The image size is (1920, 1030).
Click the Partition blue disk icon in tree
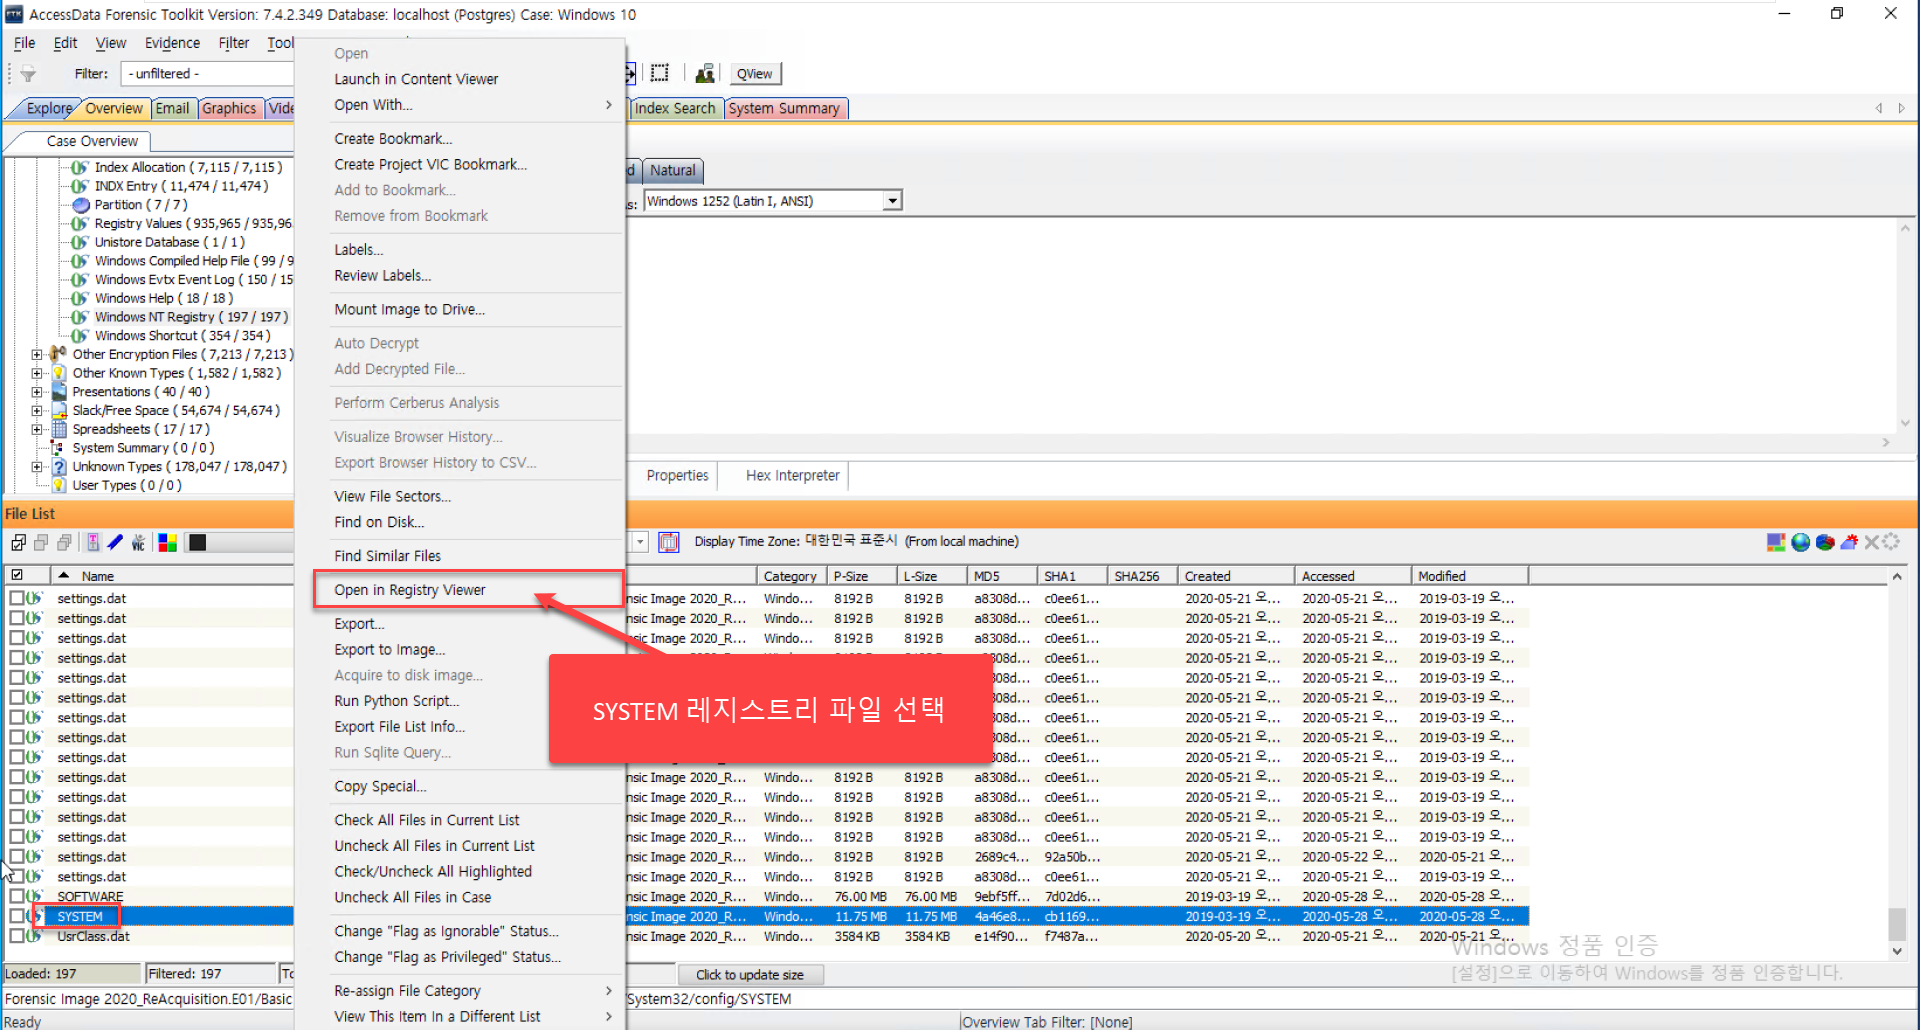pos(81,205)
